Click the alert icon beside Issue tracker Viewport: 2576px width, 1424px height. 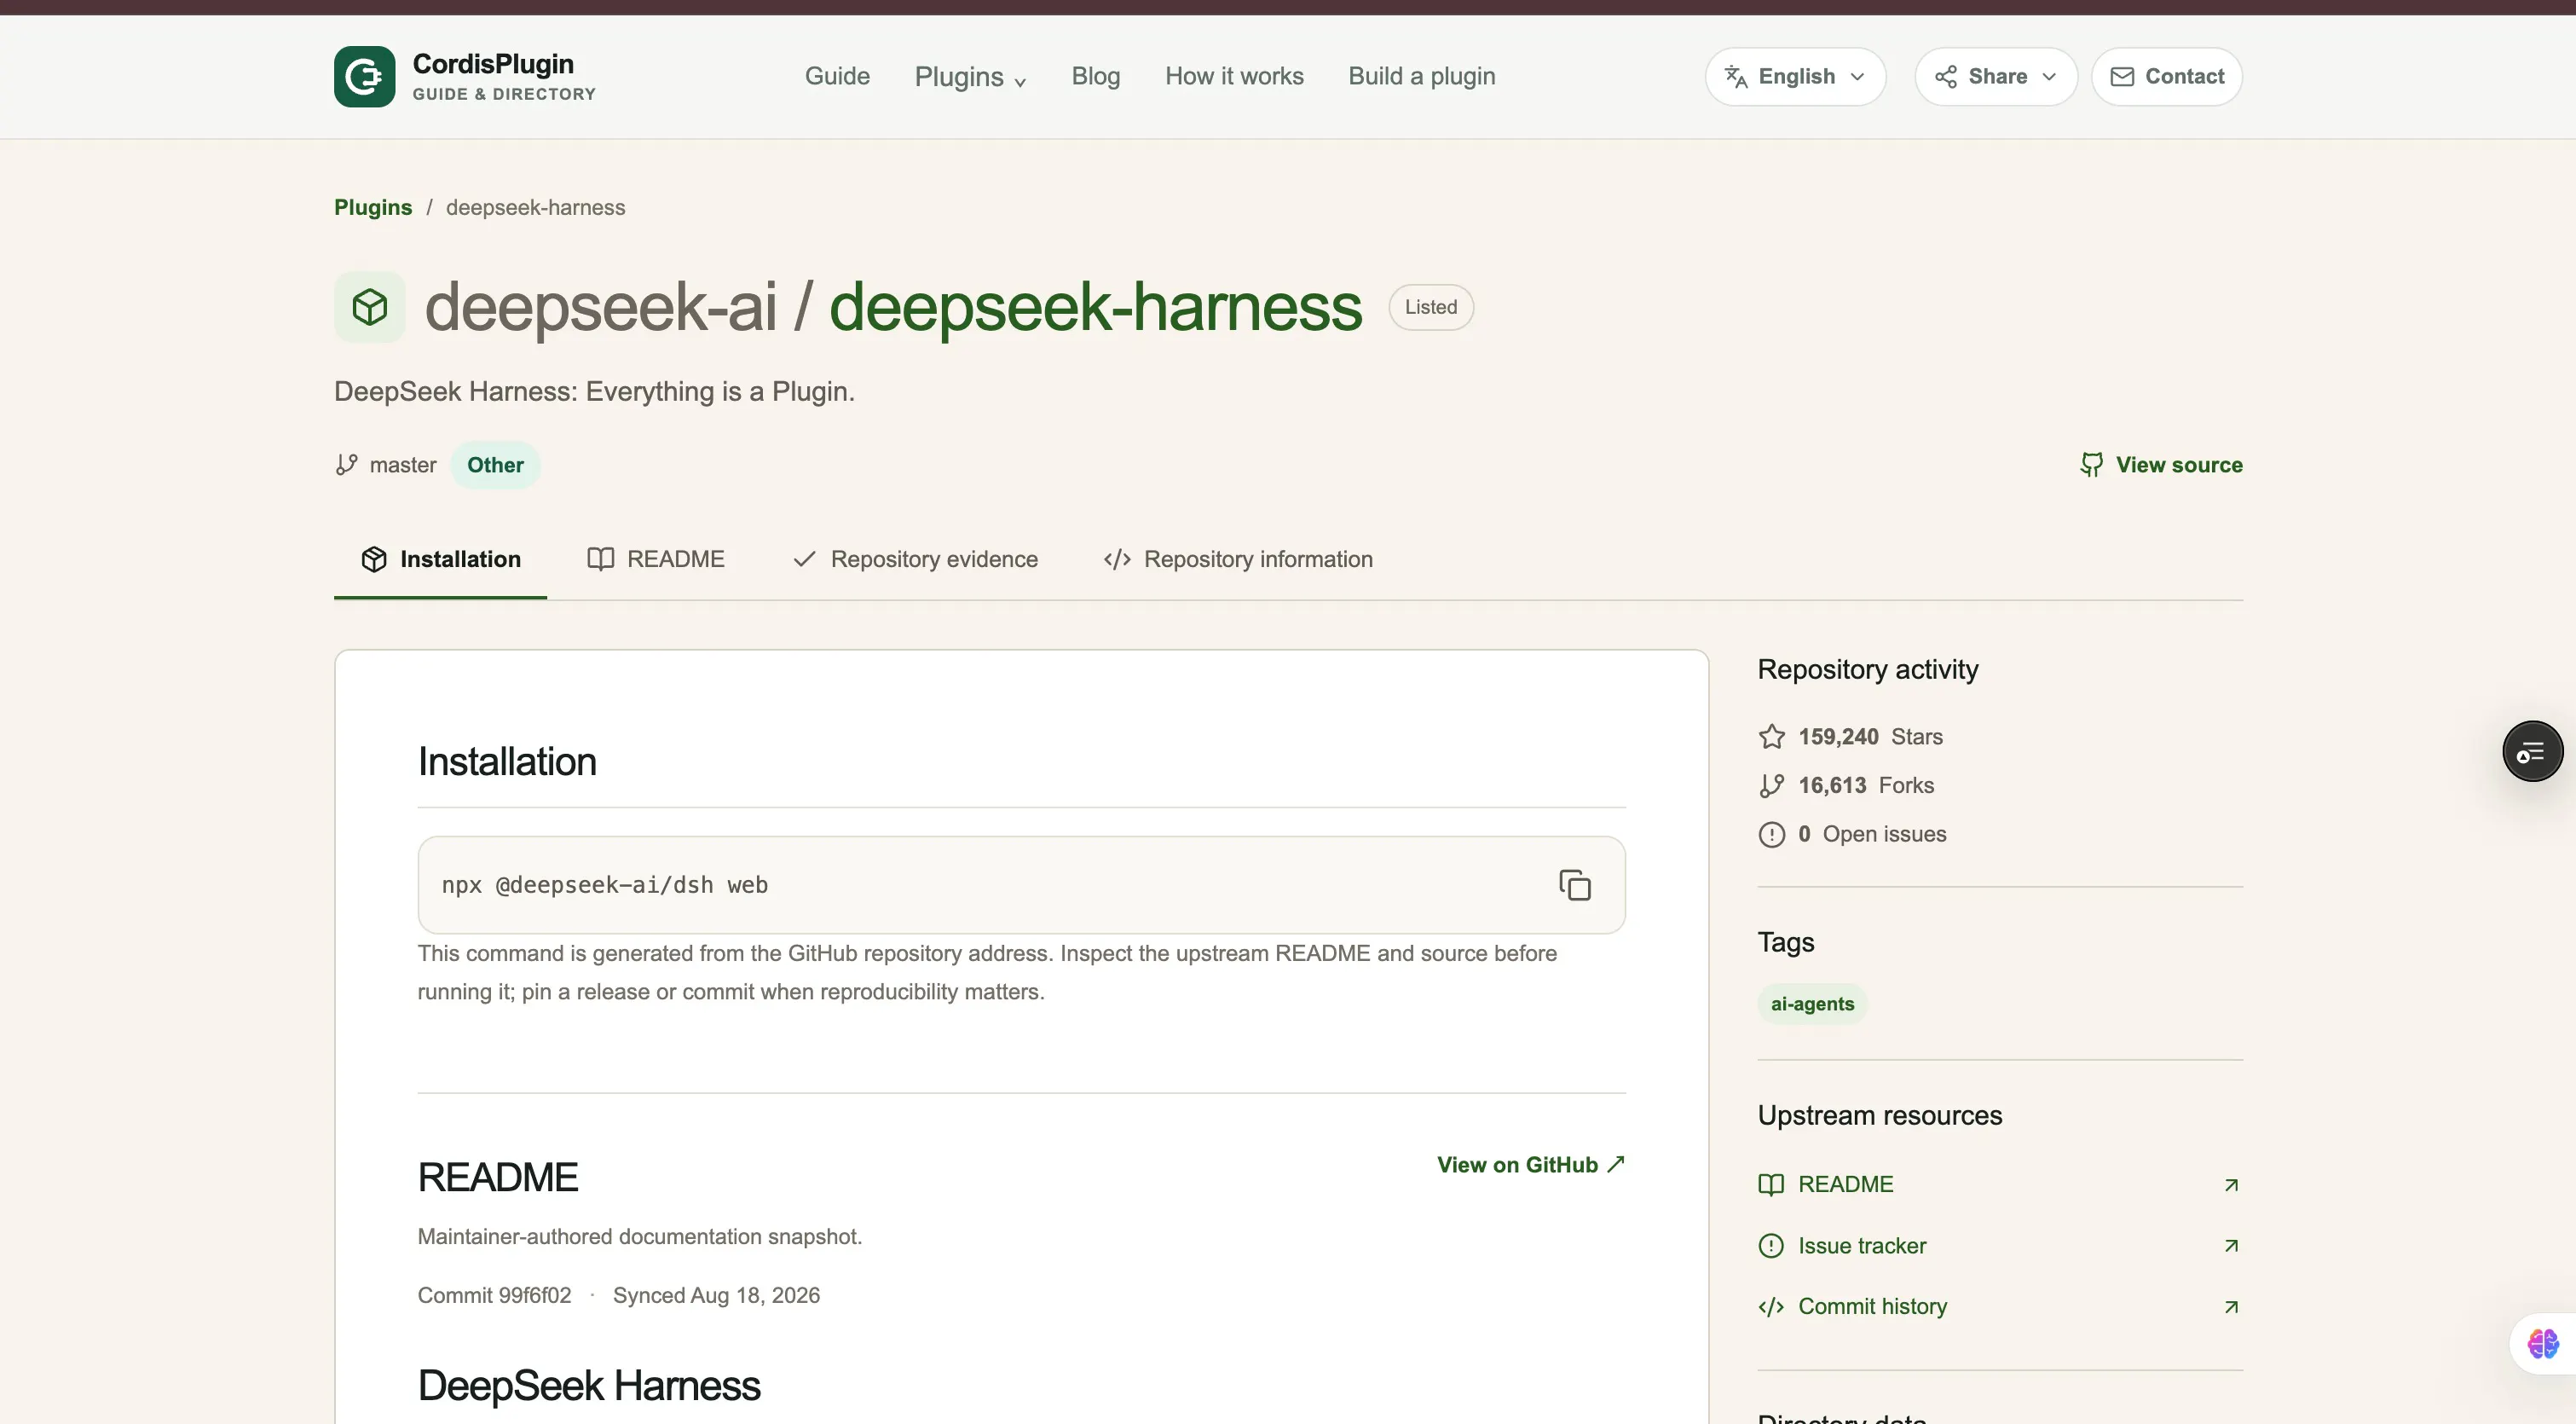tap(1771, 1246)
